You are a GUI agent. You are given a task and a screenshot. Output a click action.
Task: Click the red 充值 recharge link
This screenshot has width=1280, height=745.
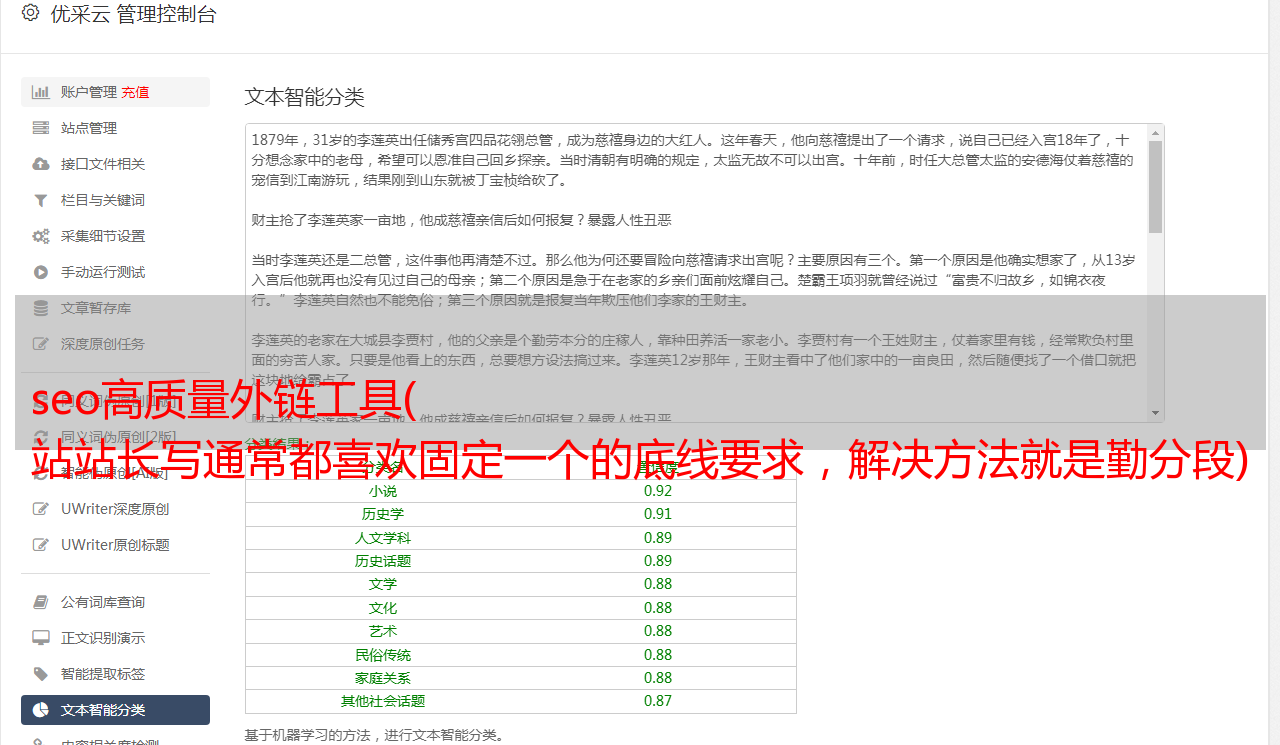click(136, 92)
